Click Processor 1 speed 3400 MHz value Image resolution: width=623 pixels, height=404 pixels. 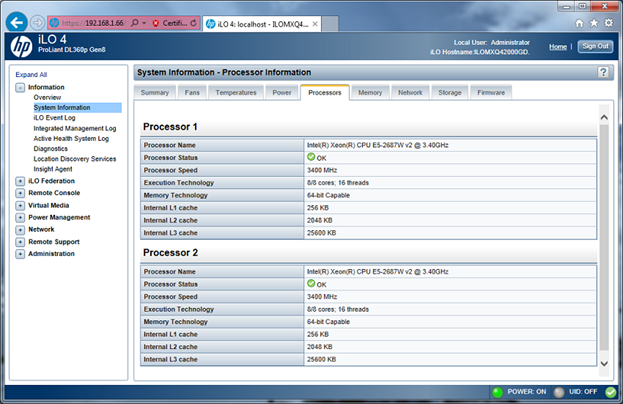[322, 170]
